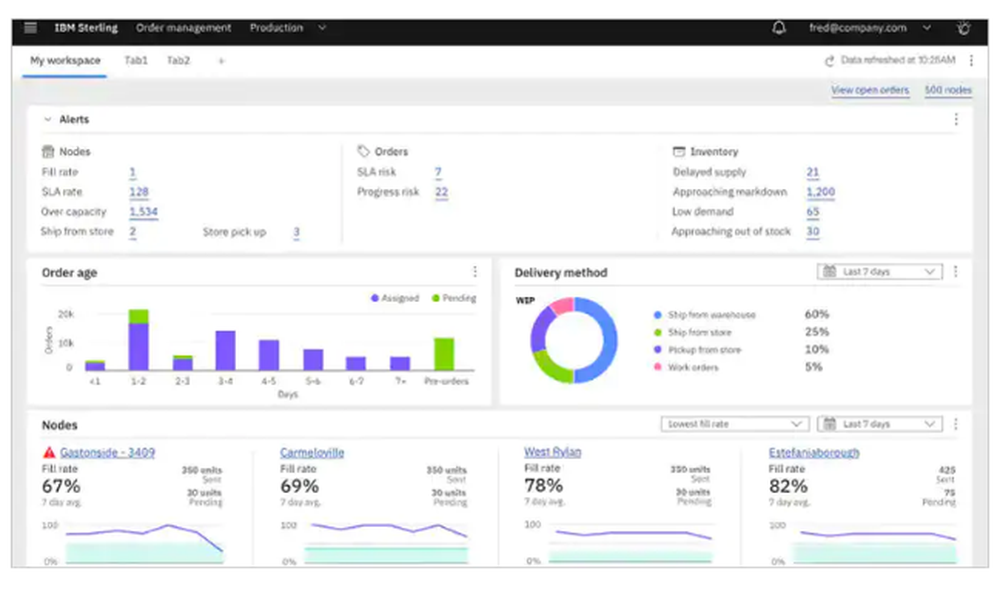Viewport: 1000px width, 591px height.
Task: Add a new workspace tab with plus
Action: [x=221, y=61]
